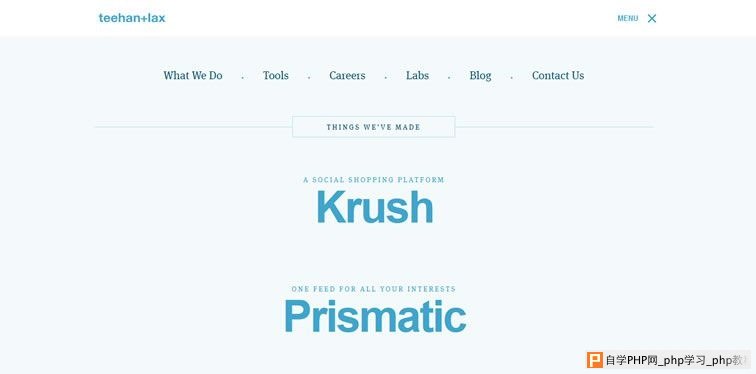This screenshot has width=756, height=374.
Task: Click 'A Social Shopping Platform' subtitle
Action: point(374,180)
